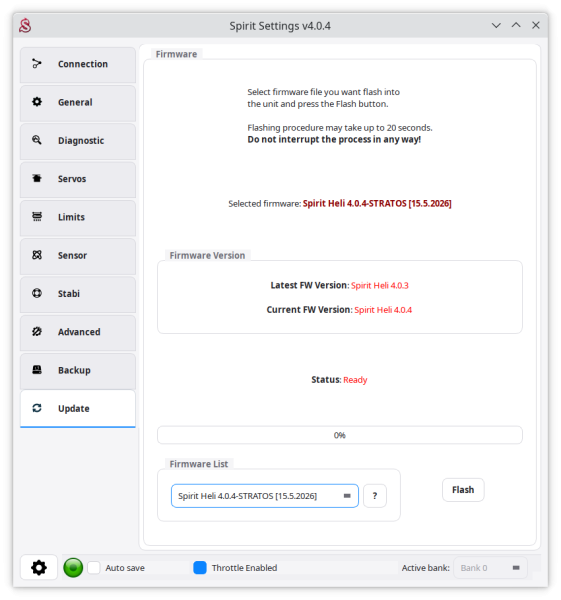Enable the Auto save checkbox
The image size is (561, 600).
(94, 567)
